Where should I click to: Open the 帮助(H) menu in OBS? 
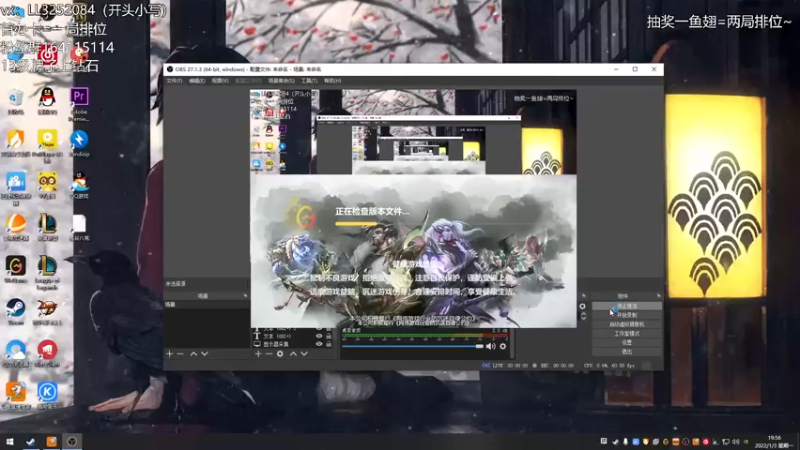pyautogui.click(x=332, y=81)
